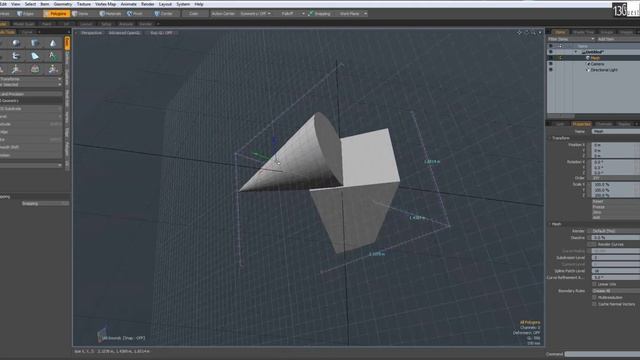Click the first move-transform icon in third row

click(16, 69)
